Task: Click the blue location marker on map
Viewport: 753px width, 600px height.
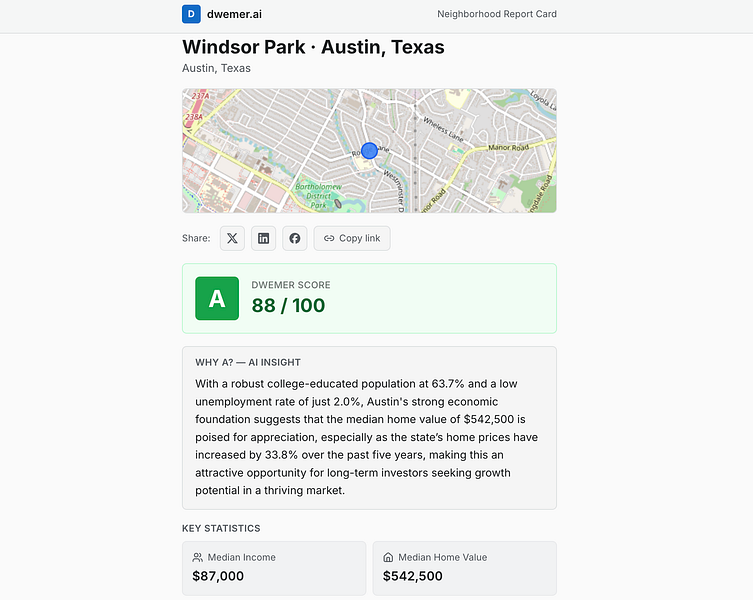Action: click(369, 150)
